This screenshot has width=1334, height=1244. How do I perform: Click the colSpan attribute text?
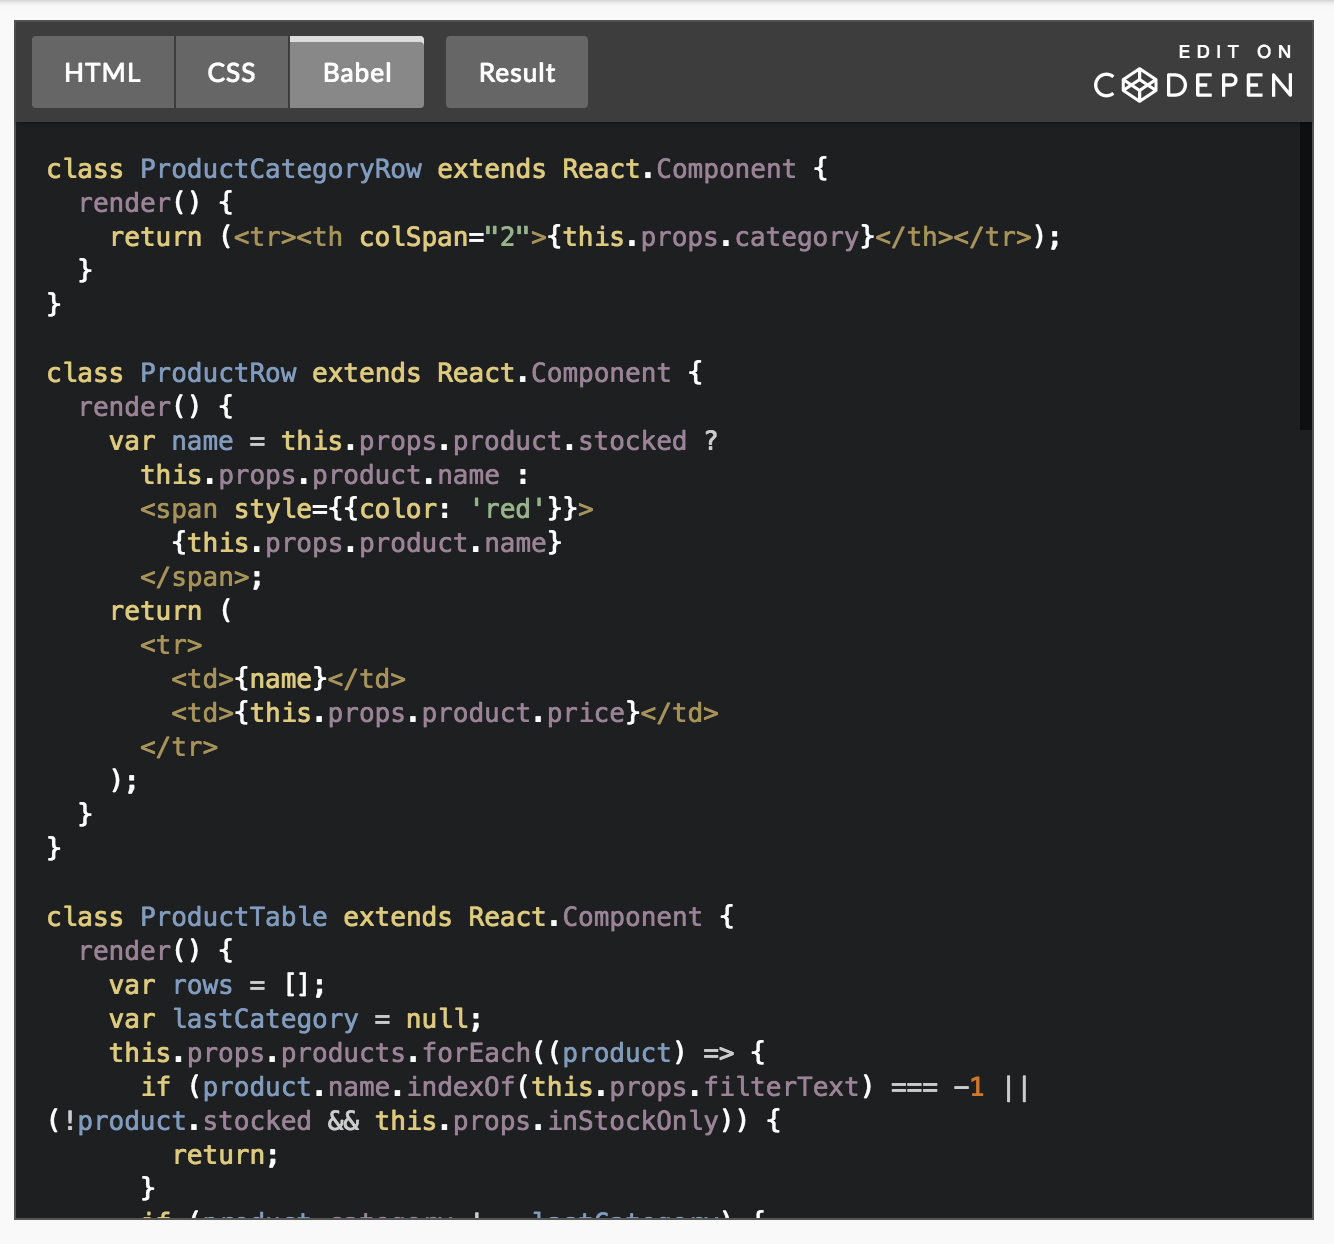point(413,237)
